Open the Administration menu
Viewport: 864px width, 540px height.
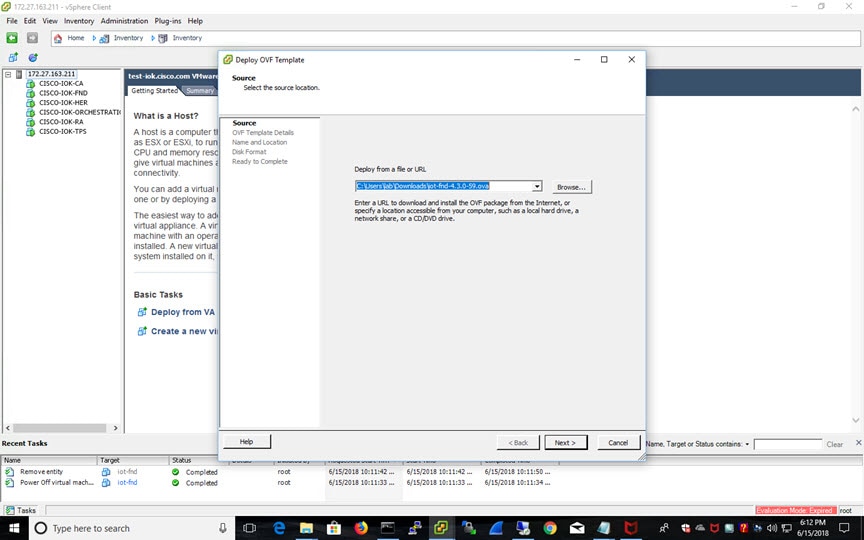point(124,21)
